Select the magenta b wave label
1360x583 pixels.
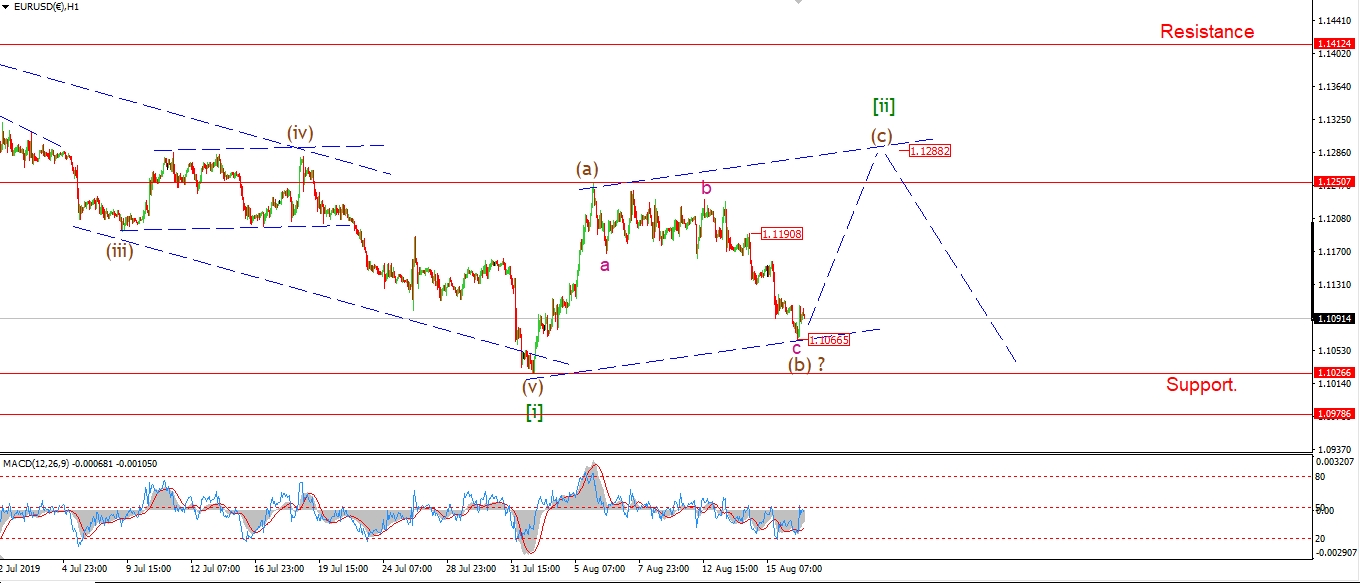pyautogui.click(x=706, y=187)
